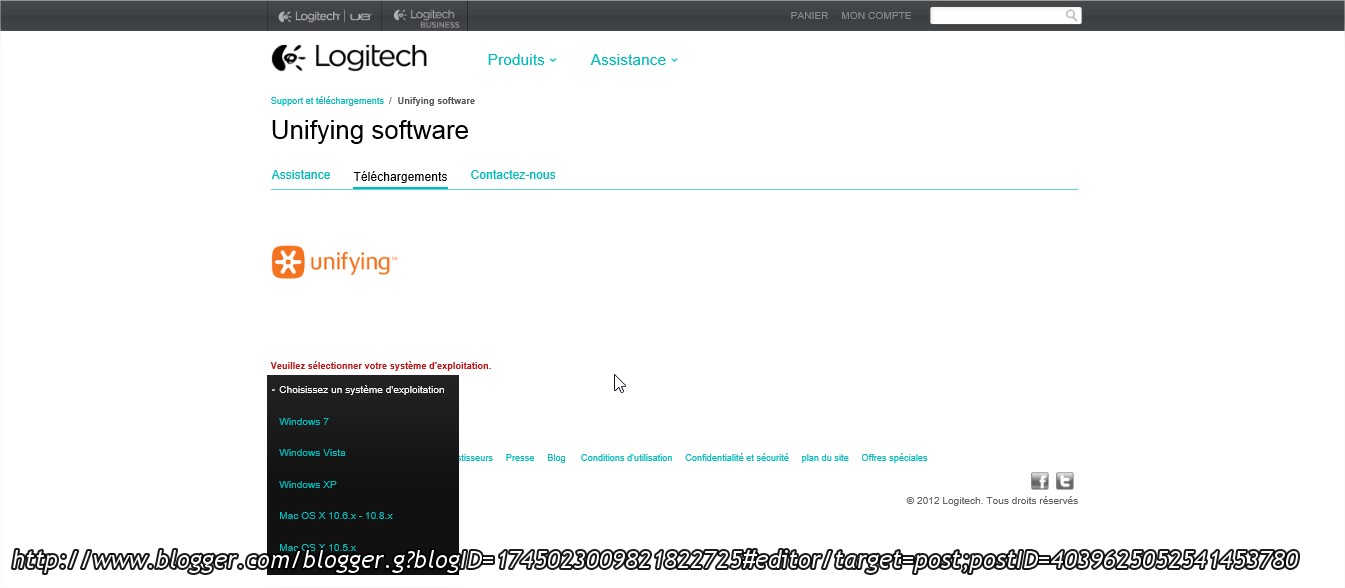
Task: Open Confidentialité et sécurité footer link
Action: coord(737,458)
